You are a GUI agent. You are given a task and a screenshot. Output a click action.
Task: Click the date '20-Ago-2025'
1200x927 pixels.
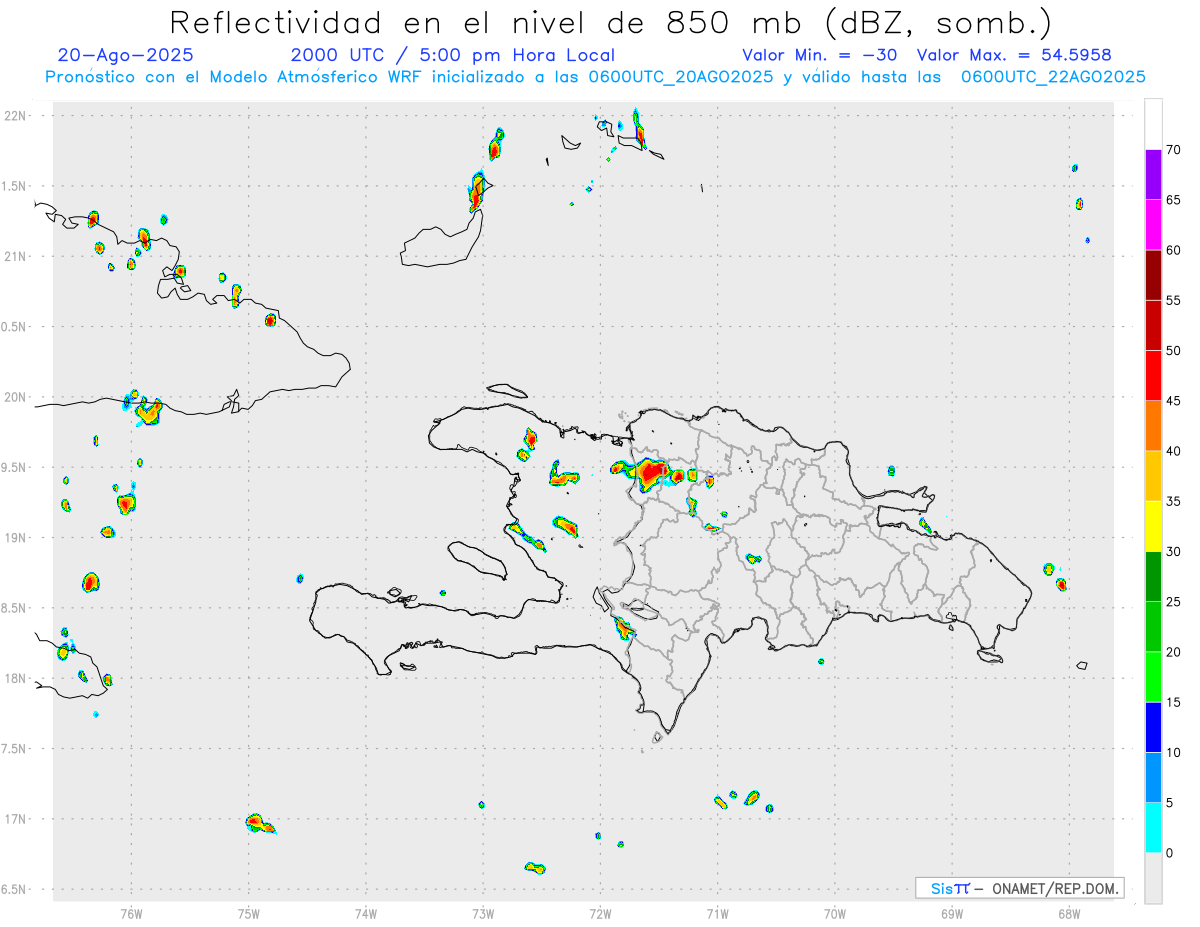[126, 55]
